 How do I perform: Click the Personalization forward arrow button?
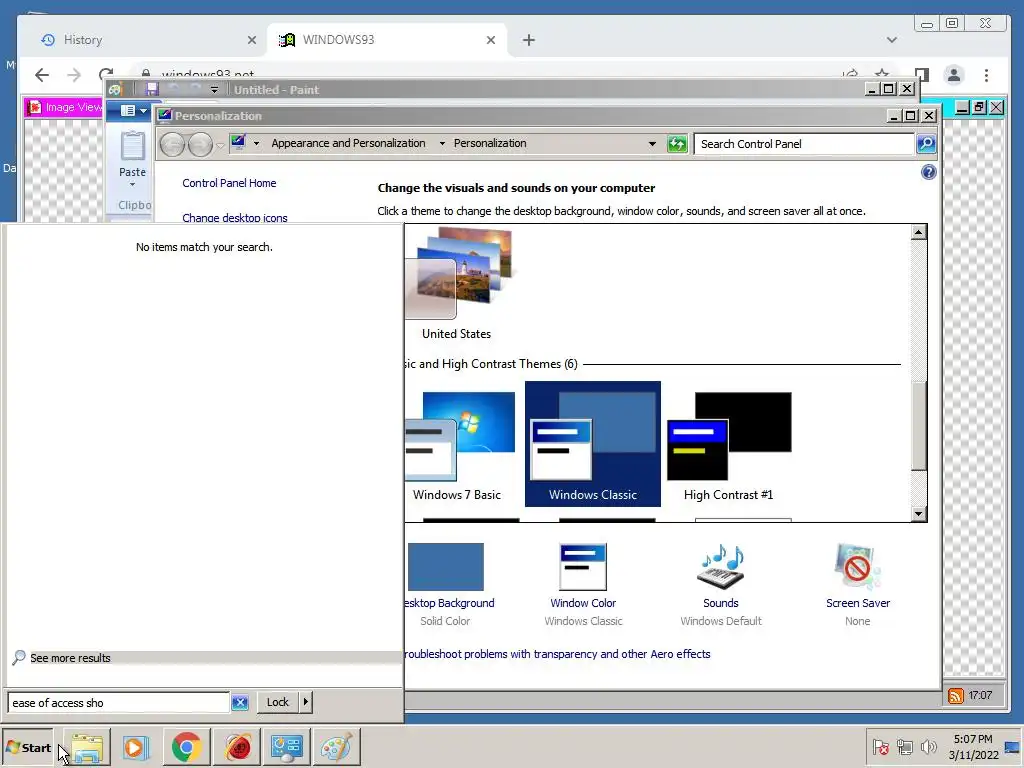point(200,144)
